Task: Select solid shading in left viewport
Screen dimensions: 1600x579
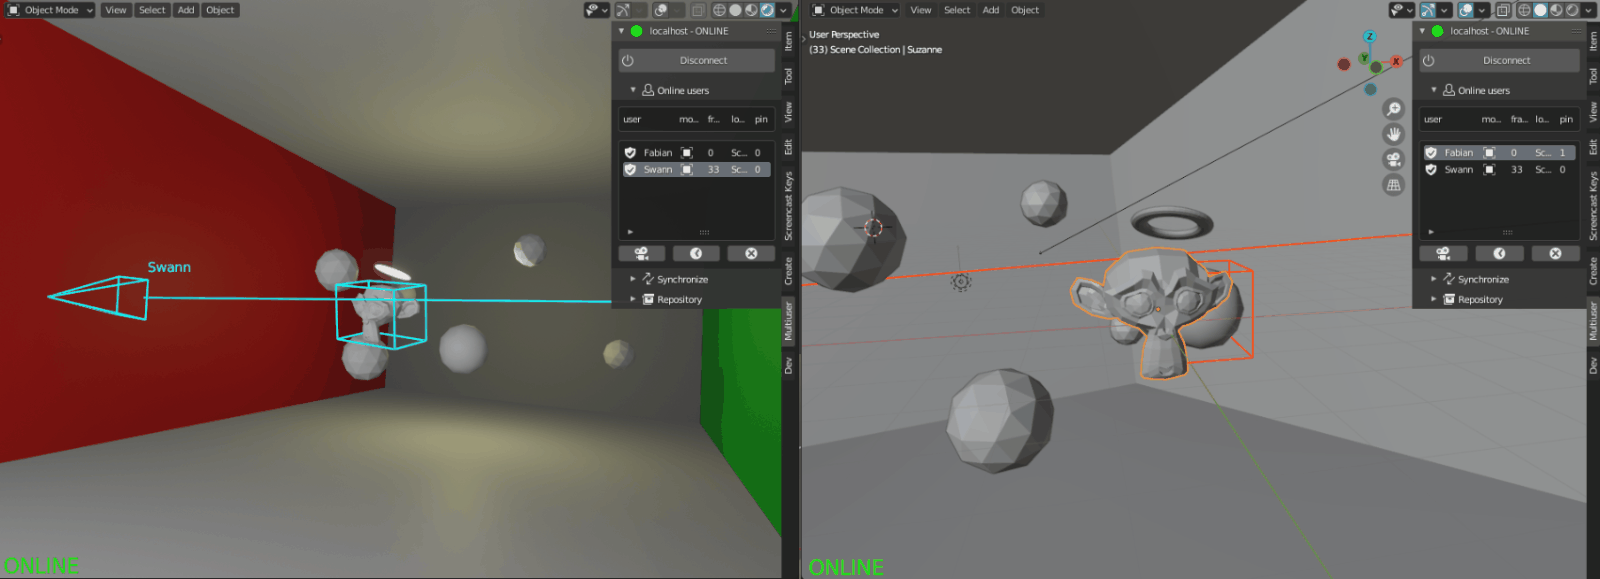Action: pos(735,10)
